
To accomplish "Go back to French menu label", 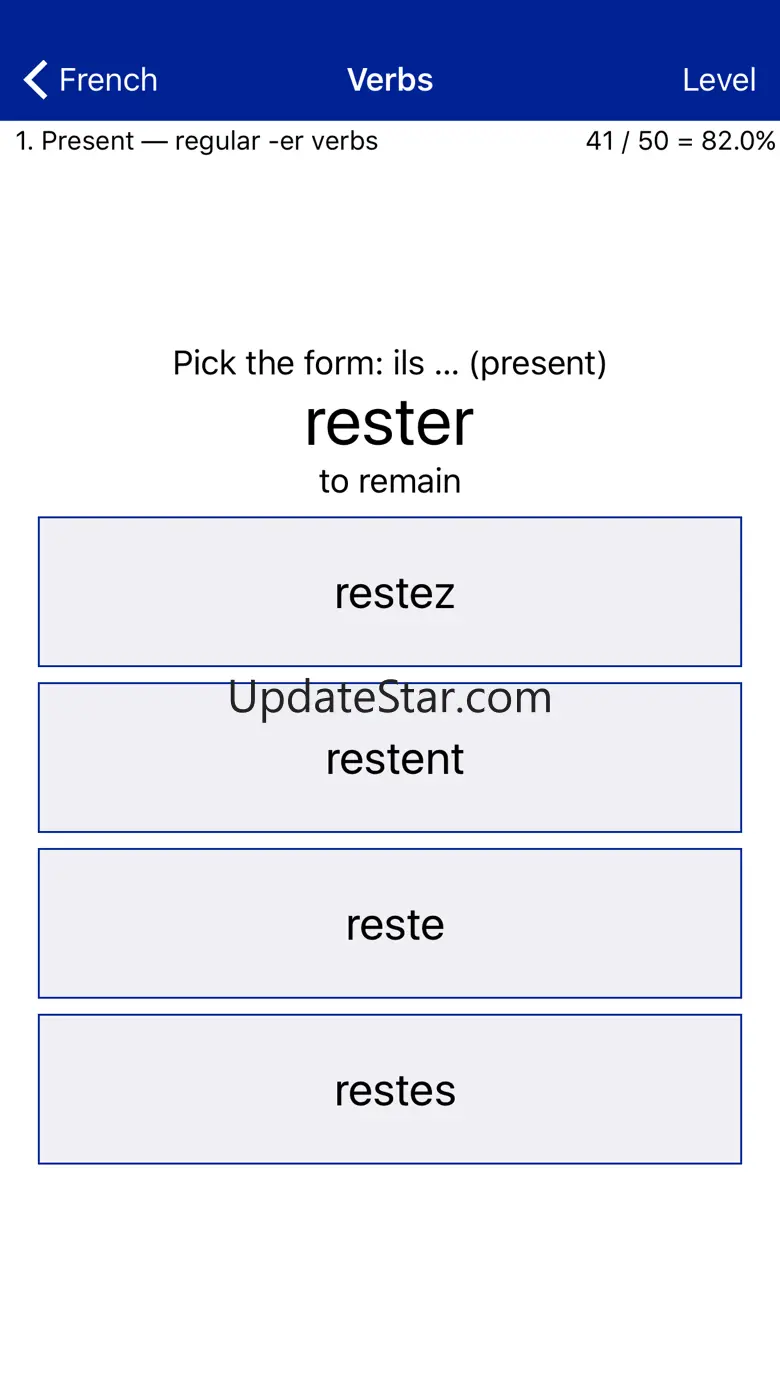I will (108, 80).
